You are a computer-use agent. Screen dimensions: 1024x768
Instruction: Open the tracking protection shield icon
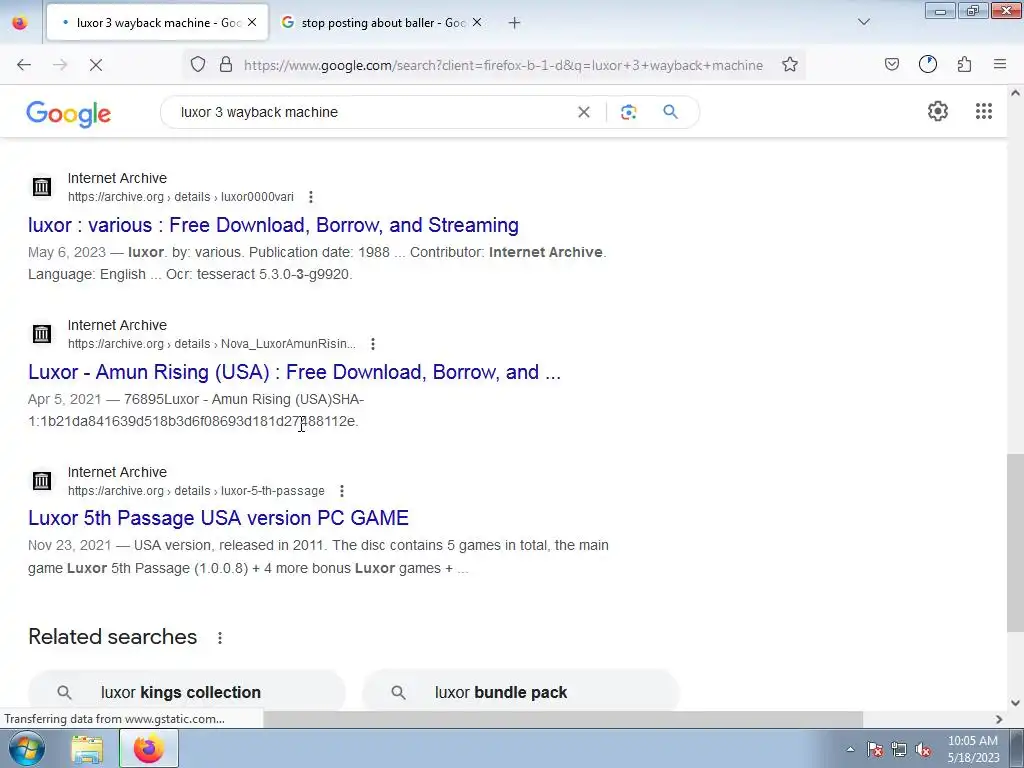[198, 64]
